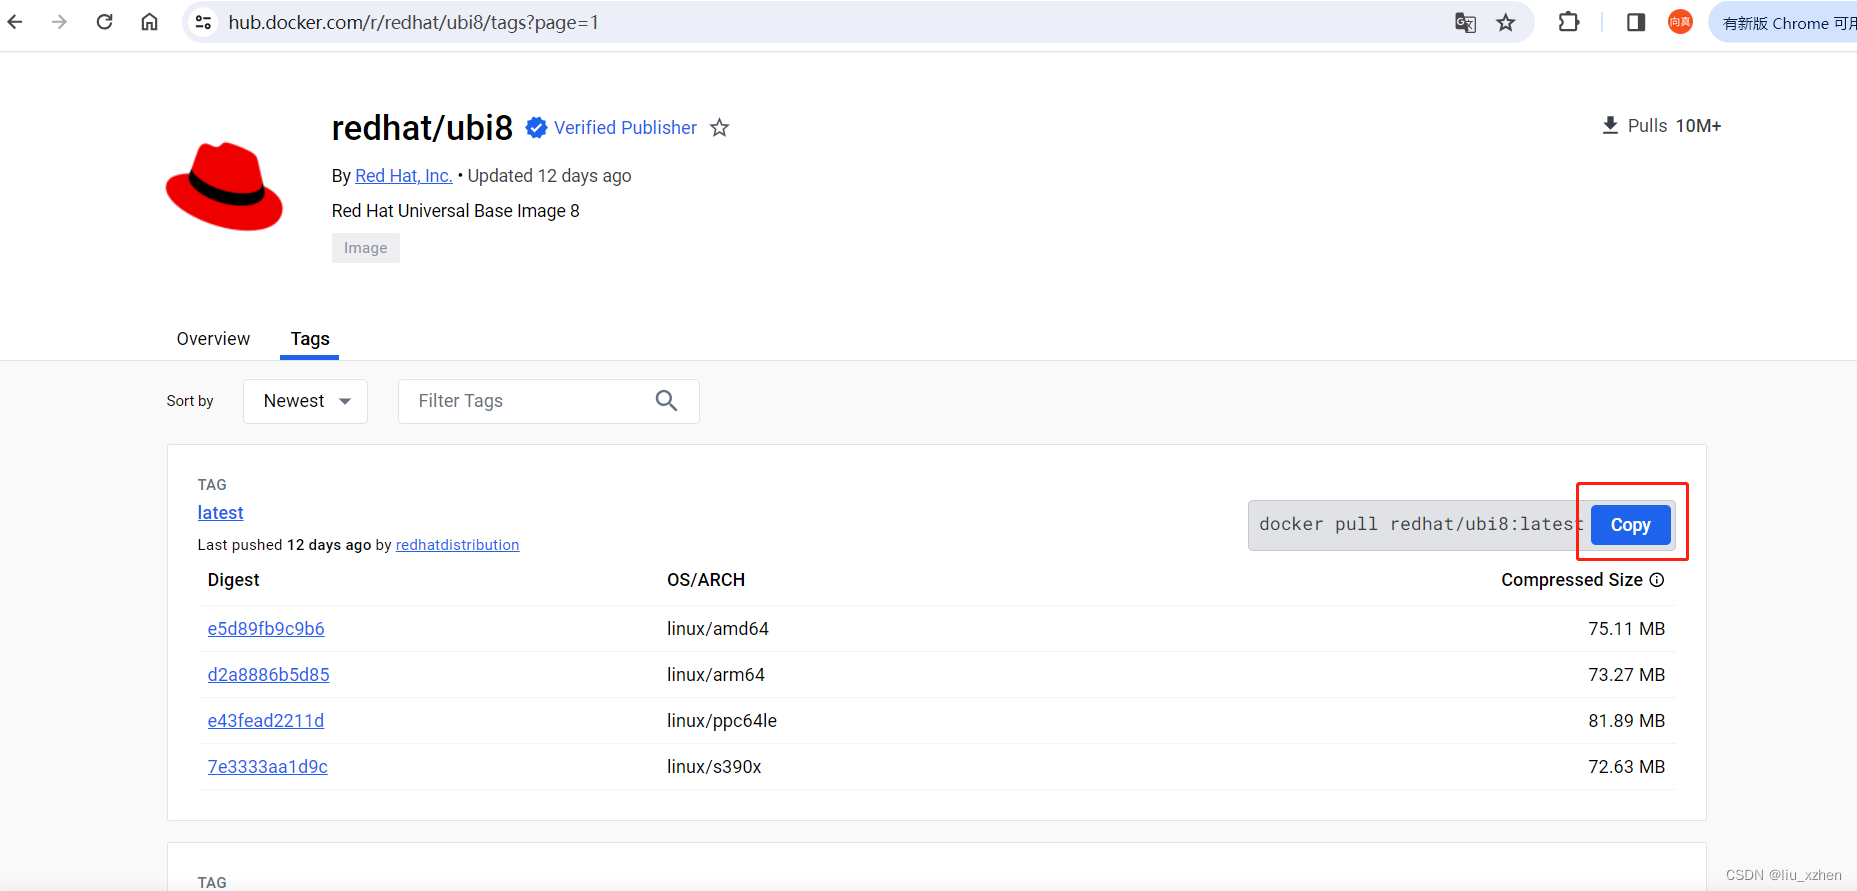This screenshot has width=1857, height=891.
Task: Select the docker pull redhat/ubi8:latest command text
Action: [x=1420, y=524]
